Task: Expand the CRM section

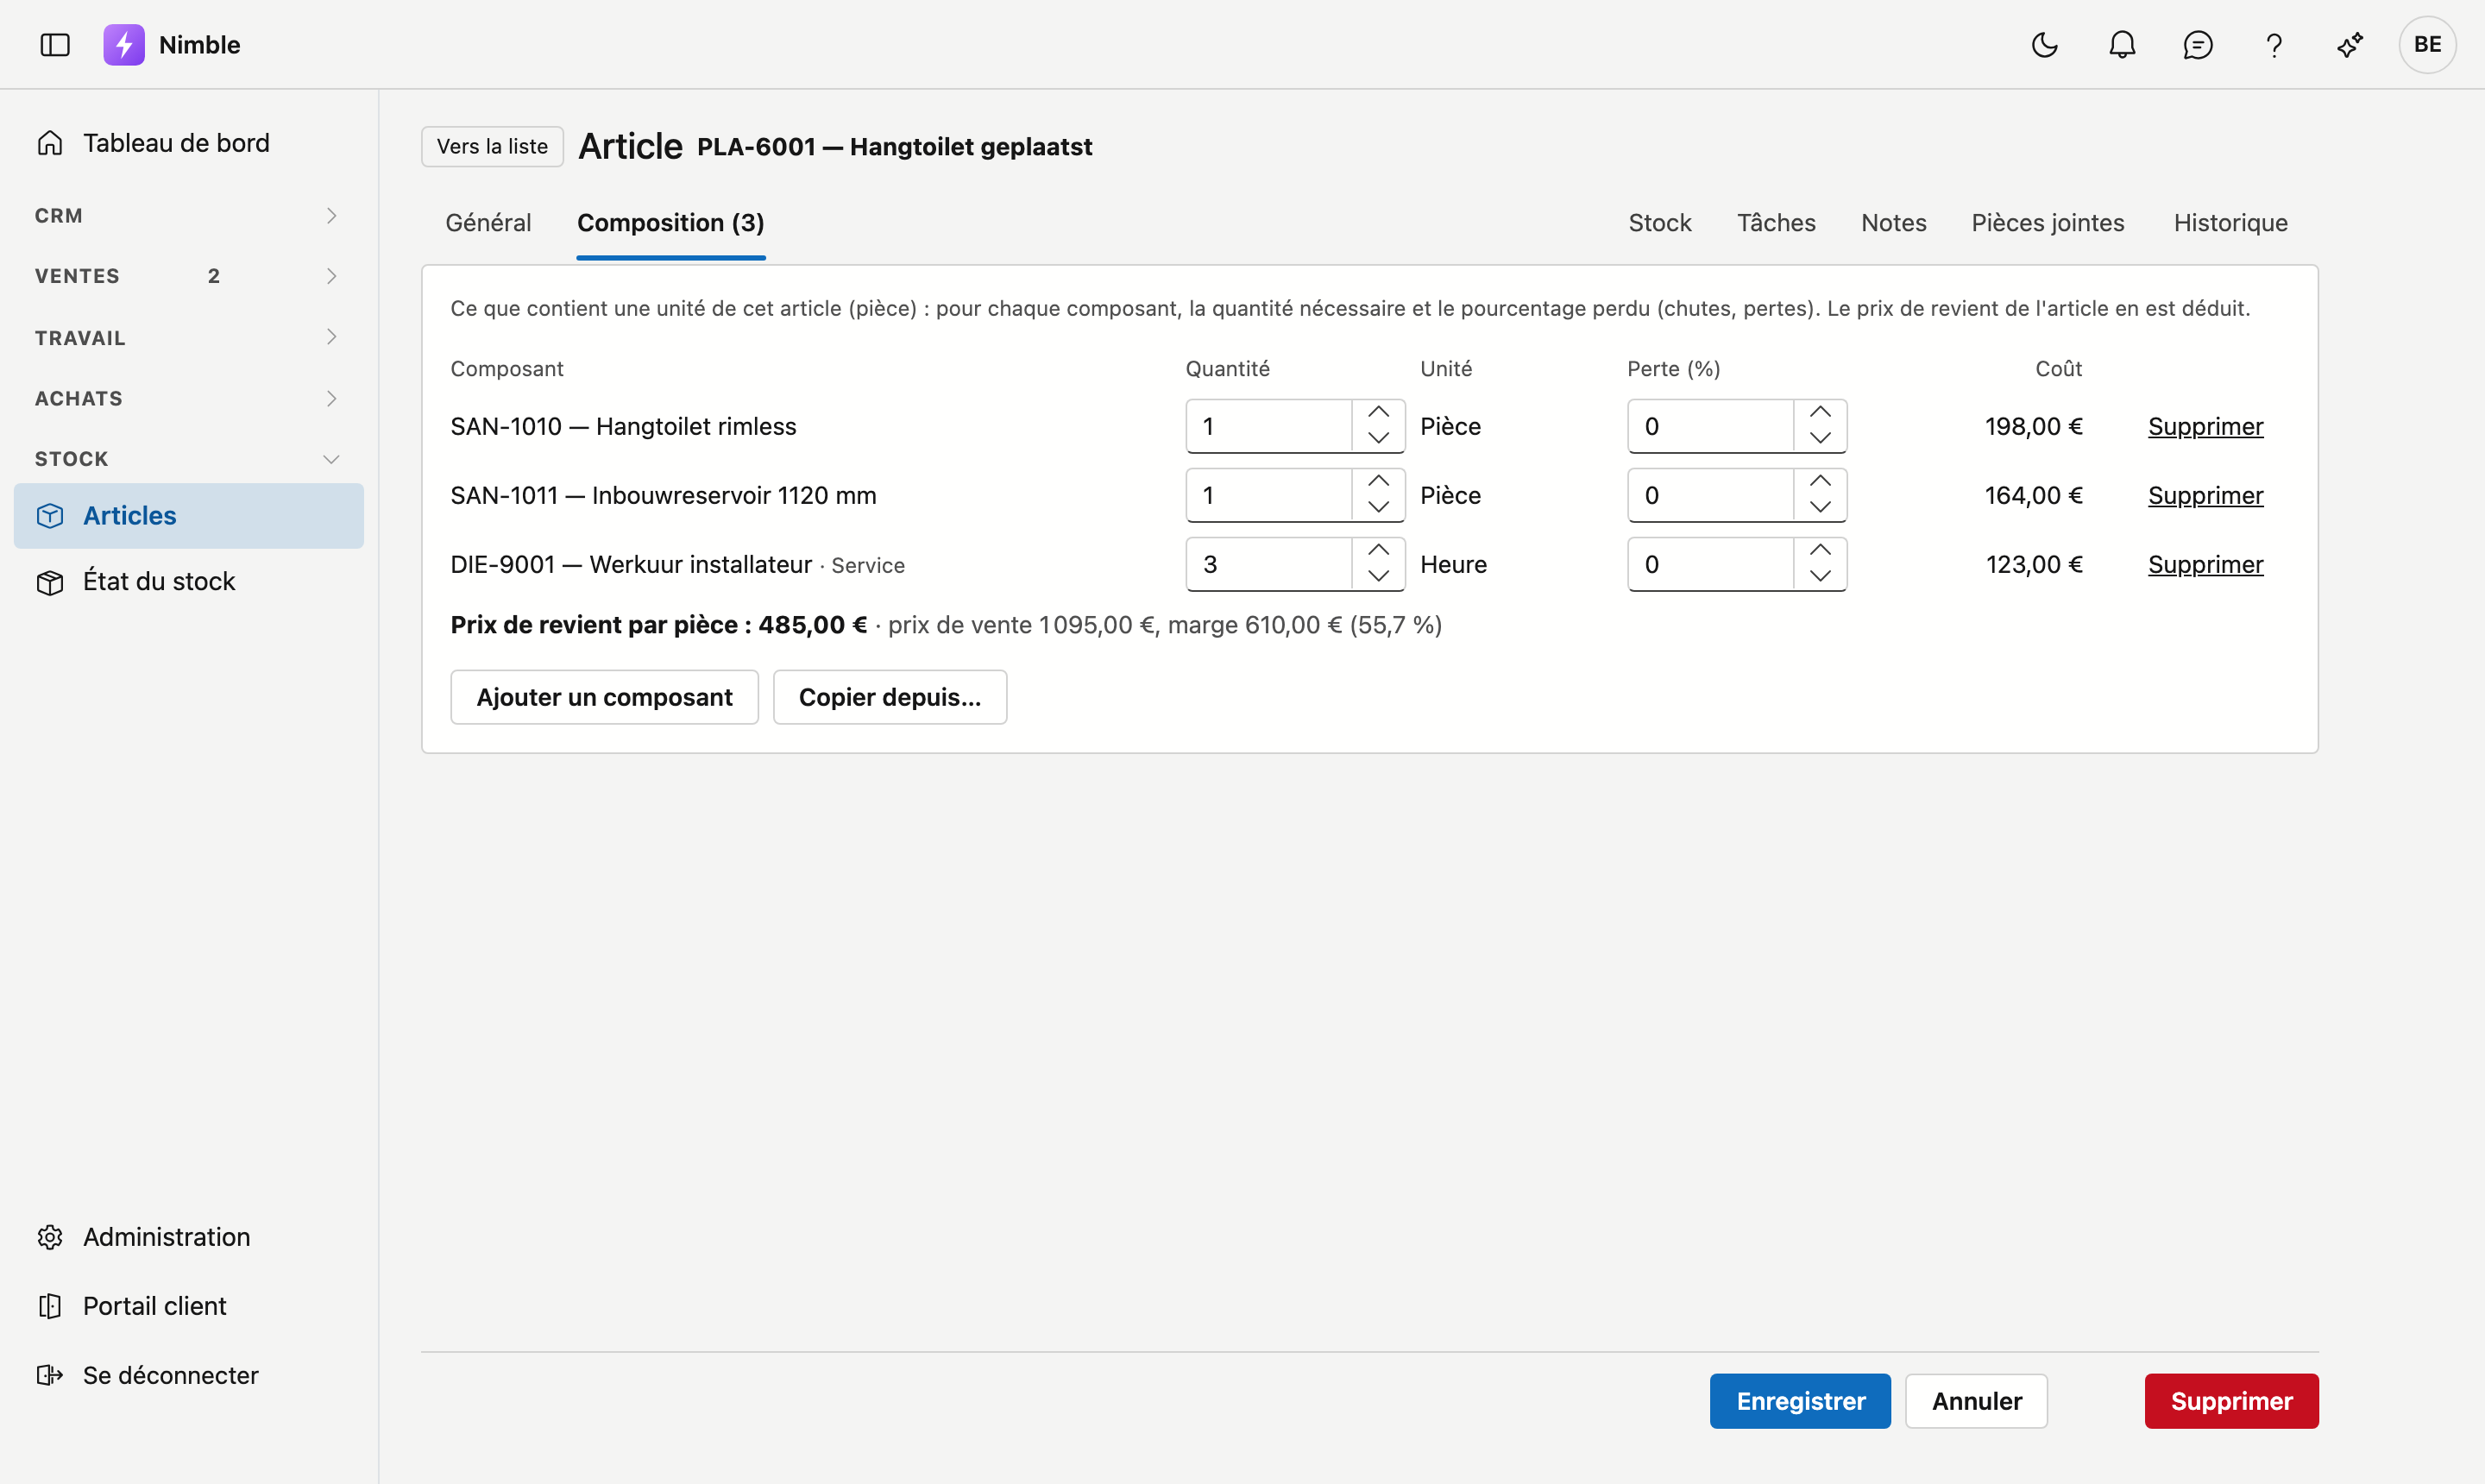Action: pyautogui.click(x=189, y=216)
